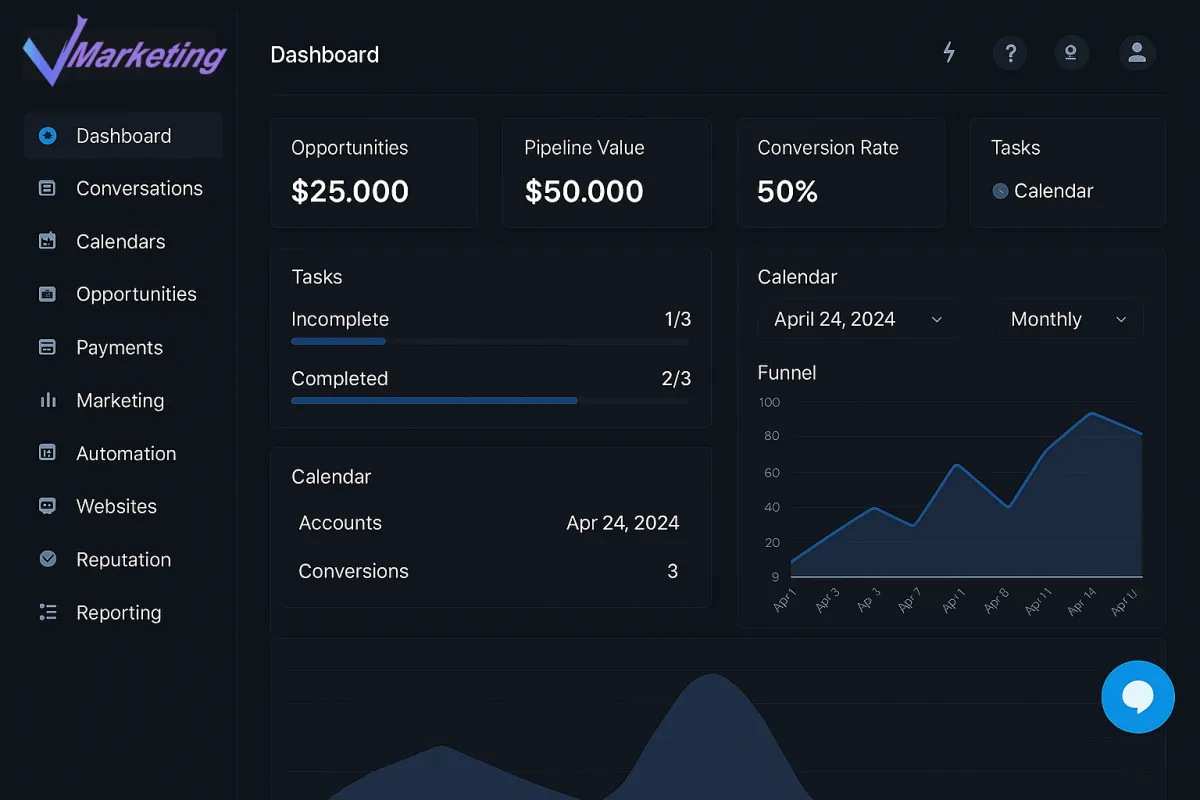Screen dimensions: 1200x800
Task: Open the user profile avatar icon
Action: click(x=1137, y=53)
